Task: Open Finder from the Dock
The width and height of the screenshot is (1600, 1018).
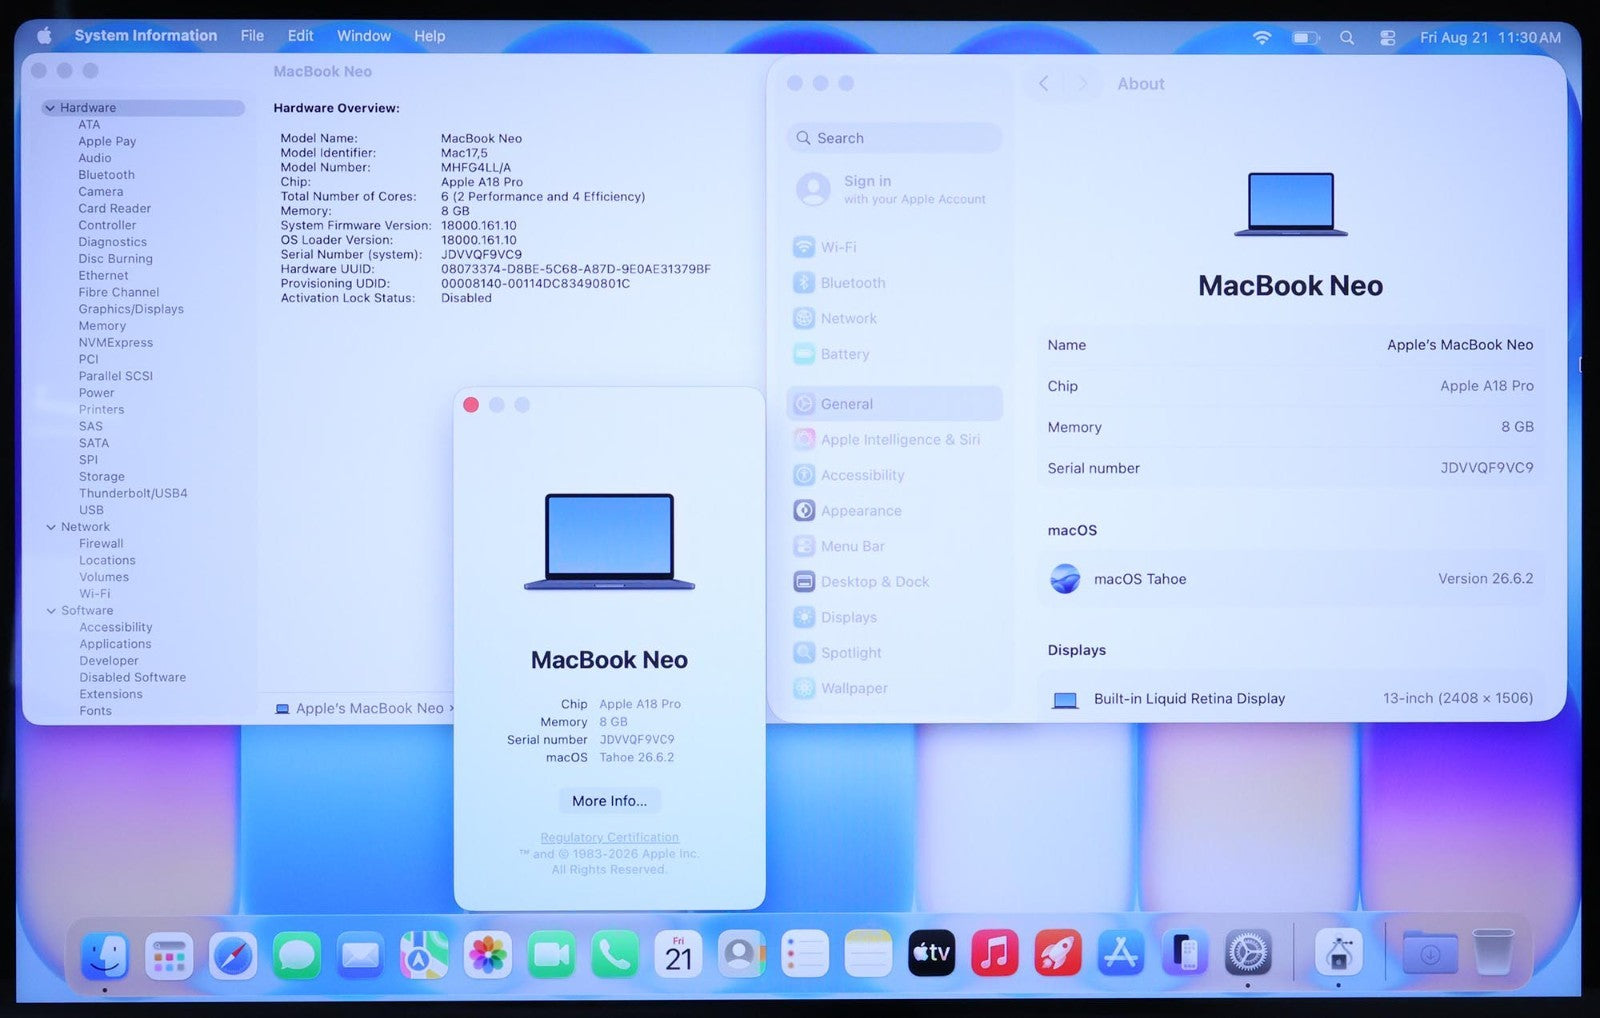Action: point(105,955)
